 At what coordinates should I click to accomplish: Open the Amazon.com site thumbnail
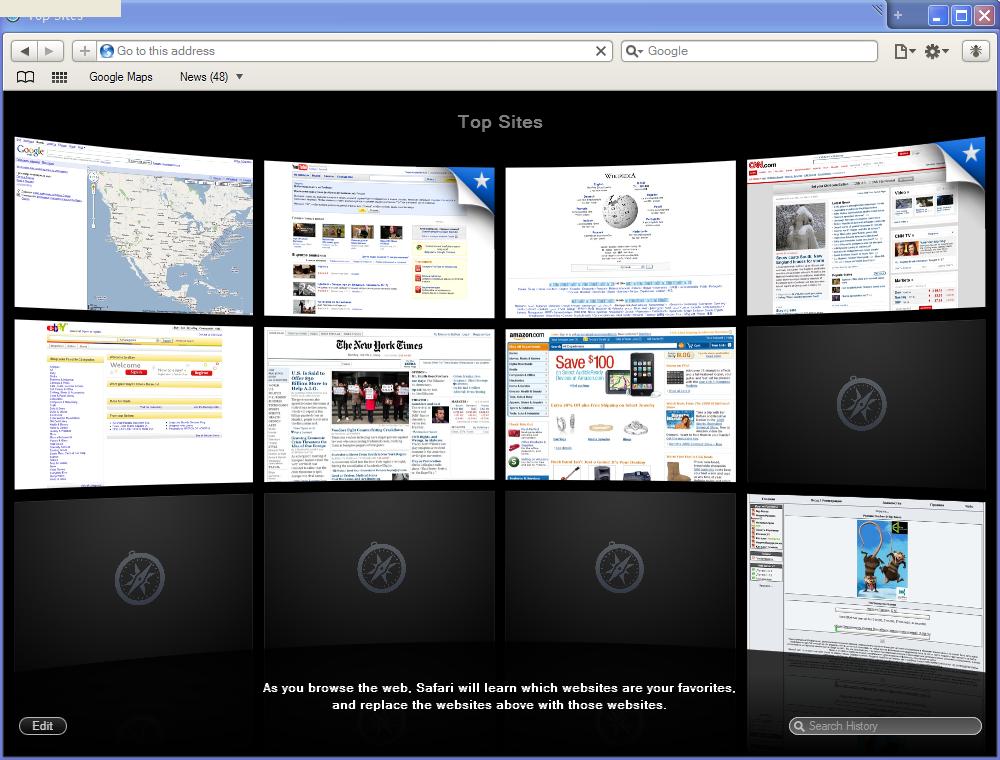click(621, 404)
